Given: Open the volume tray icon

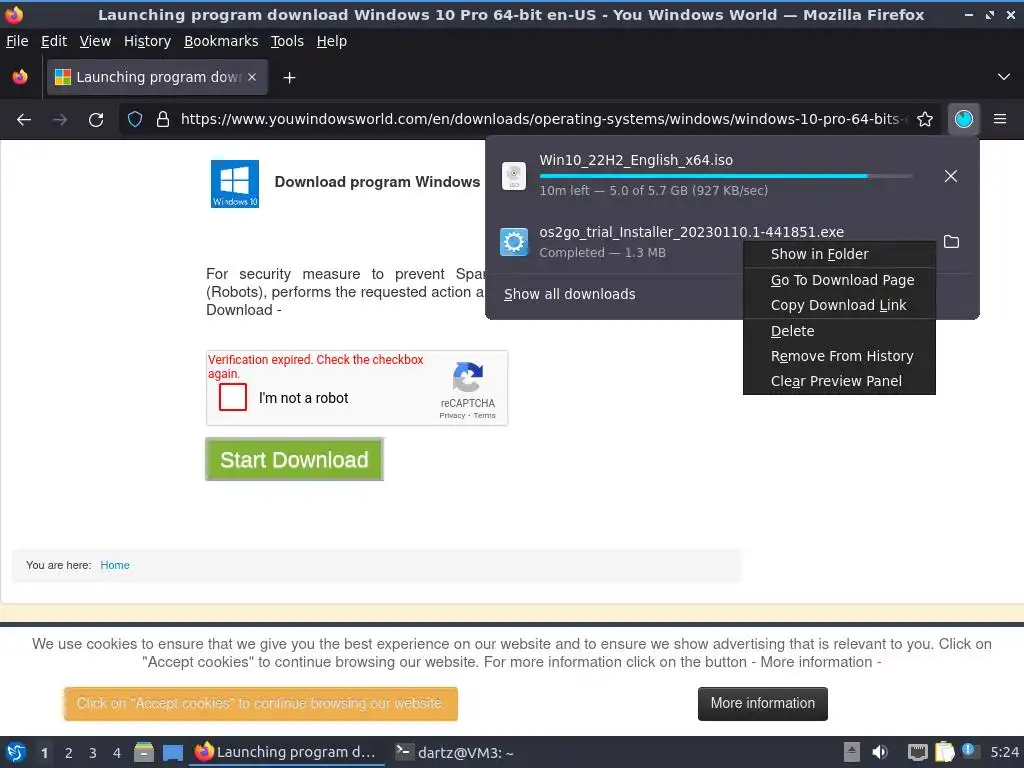Looking at the screenshot, I should click(880, 752).
